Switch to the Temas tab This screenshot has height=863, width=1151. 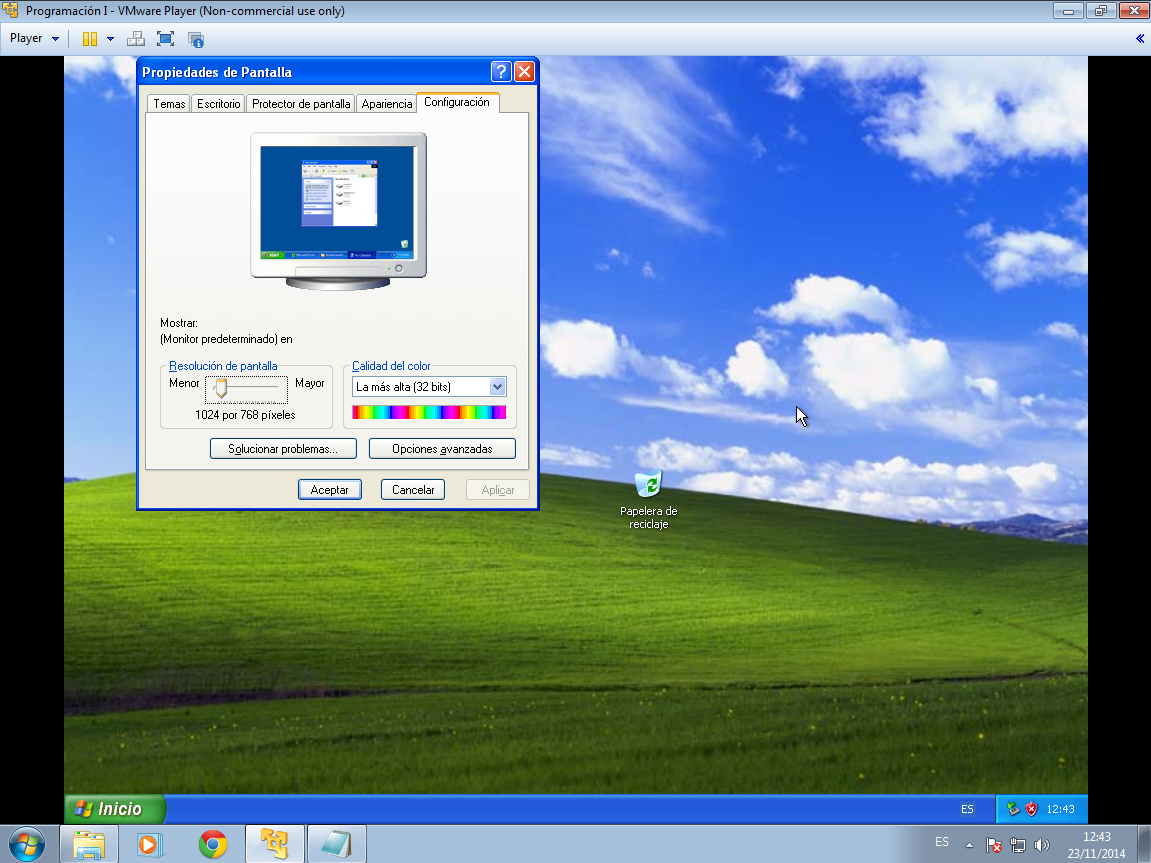pos(169,103)
